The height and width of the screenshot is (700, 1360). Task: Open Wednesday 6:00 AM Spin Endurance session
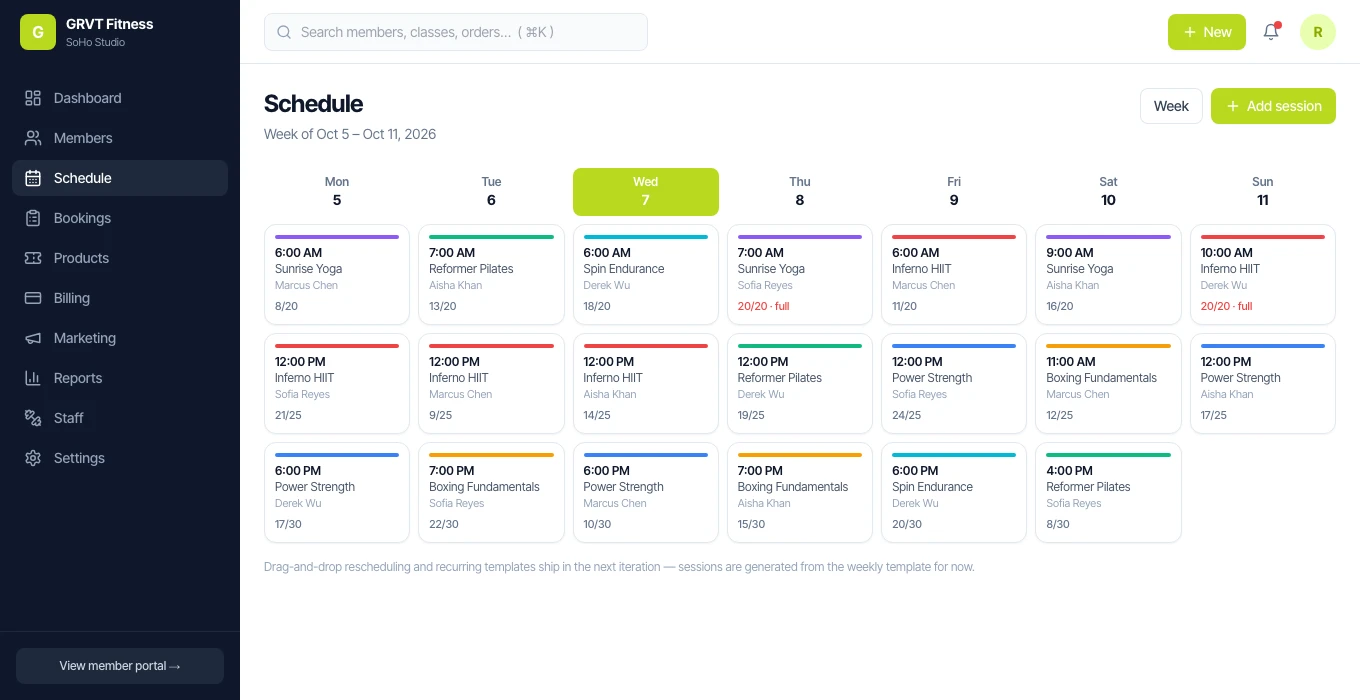pyautogui.click(x=646, y=275)
